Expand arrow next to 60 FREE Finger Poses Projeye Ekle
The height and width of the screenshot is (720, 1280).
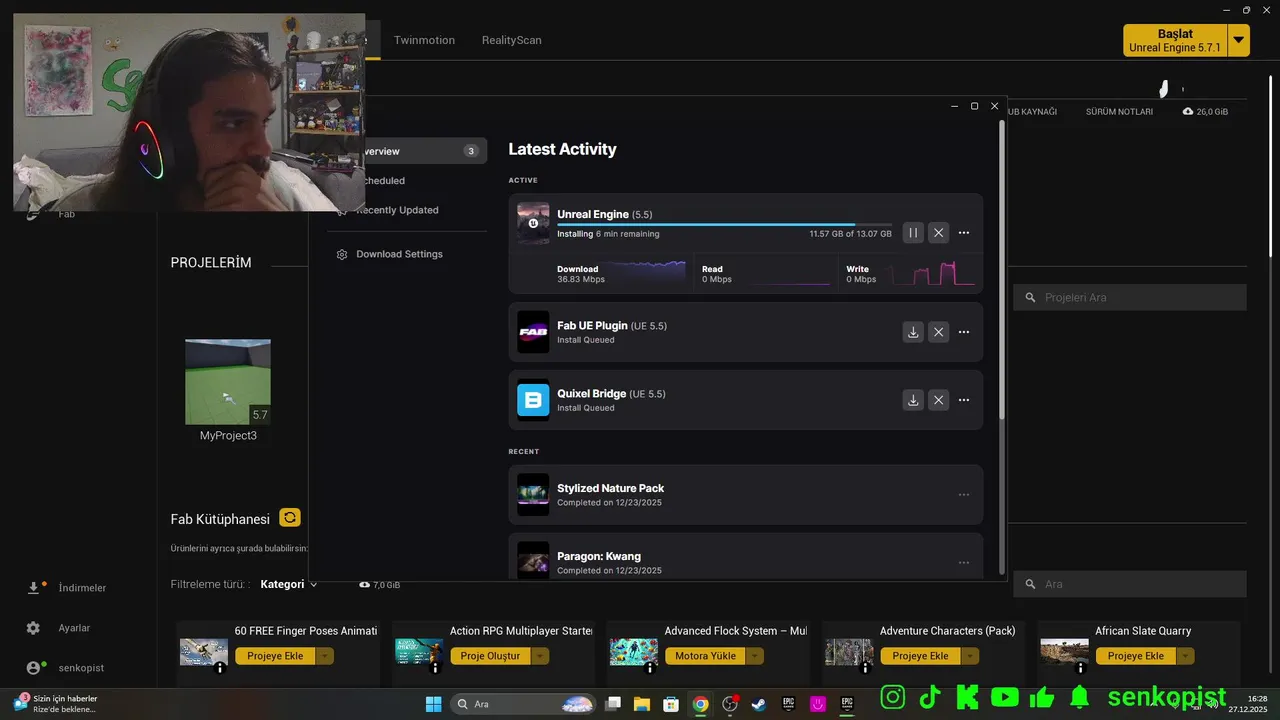tap(325, 656)
